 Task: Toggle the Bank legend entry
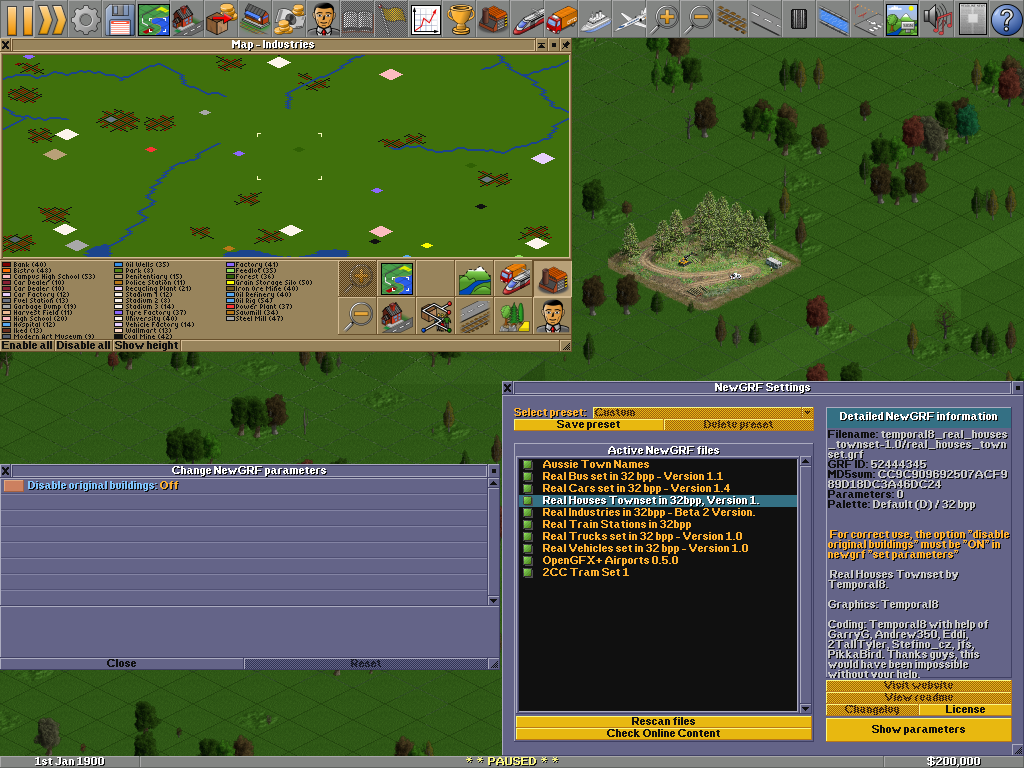(24, 264)
